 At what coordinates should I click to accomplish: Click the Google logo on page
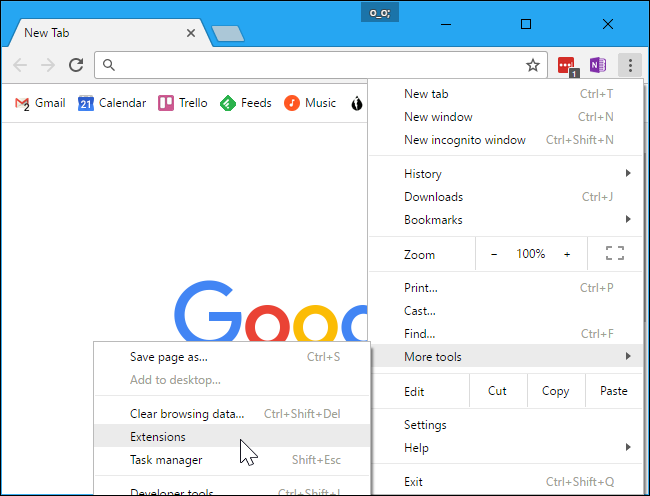coord(270,312)
